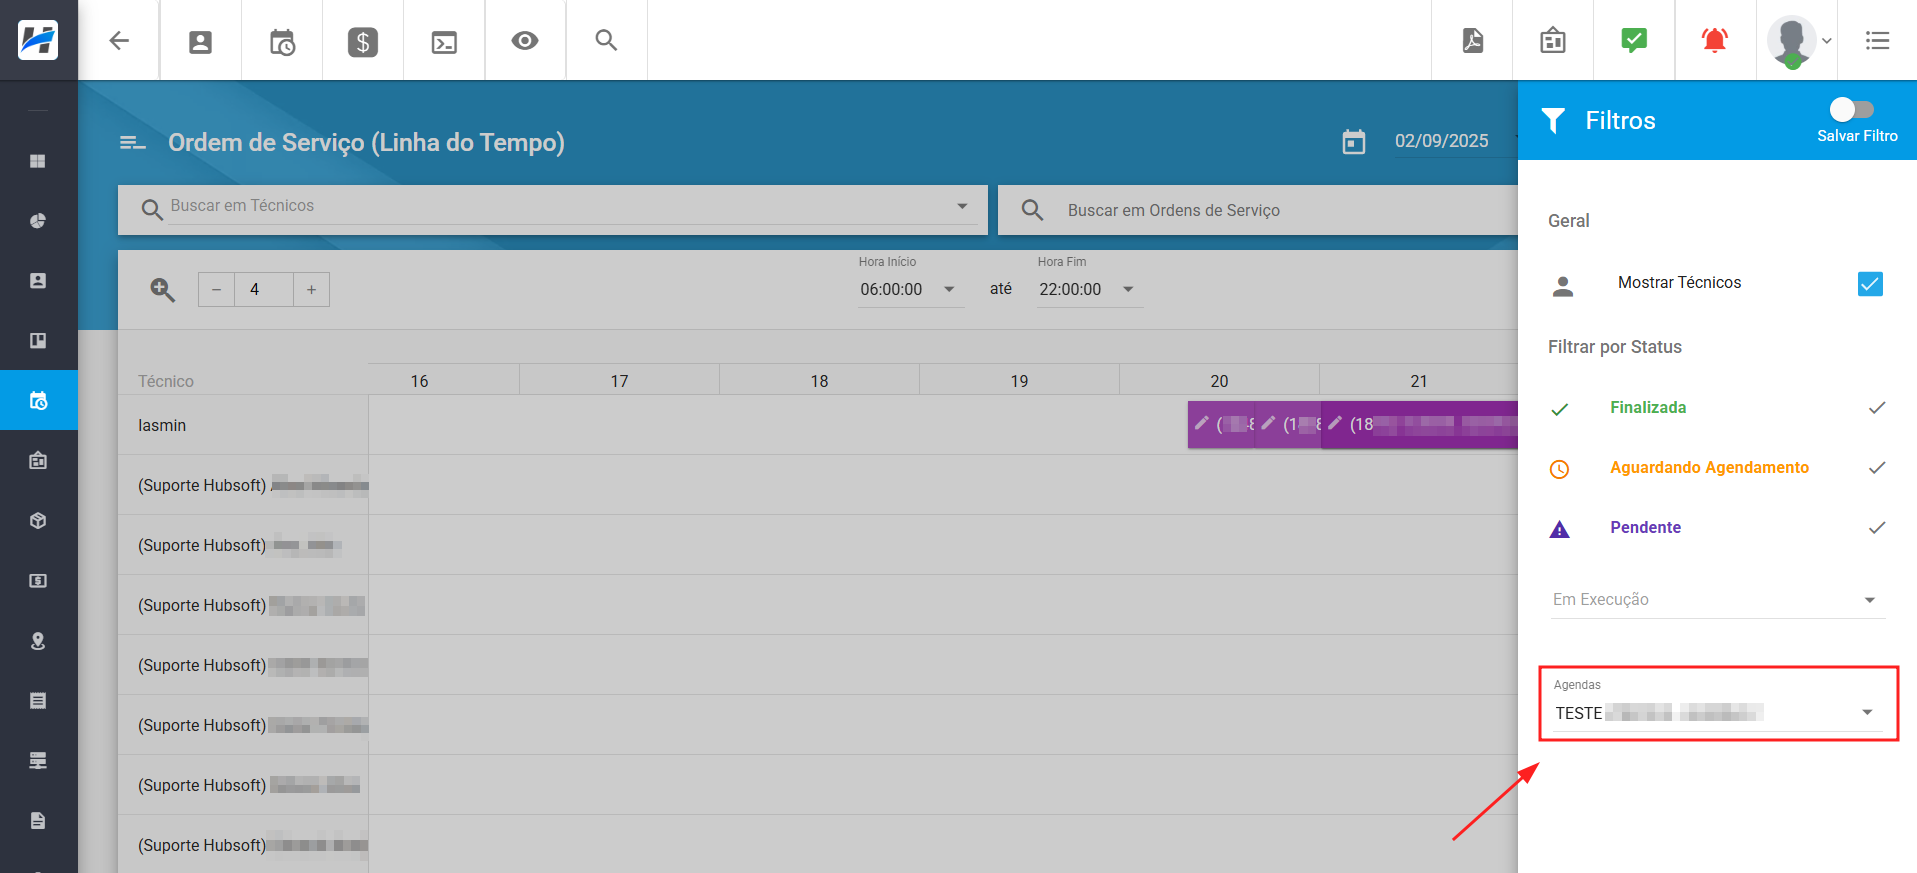Click the plus button to increase zoom

click(x=311, y=290)
